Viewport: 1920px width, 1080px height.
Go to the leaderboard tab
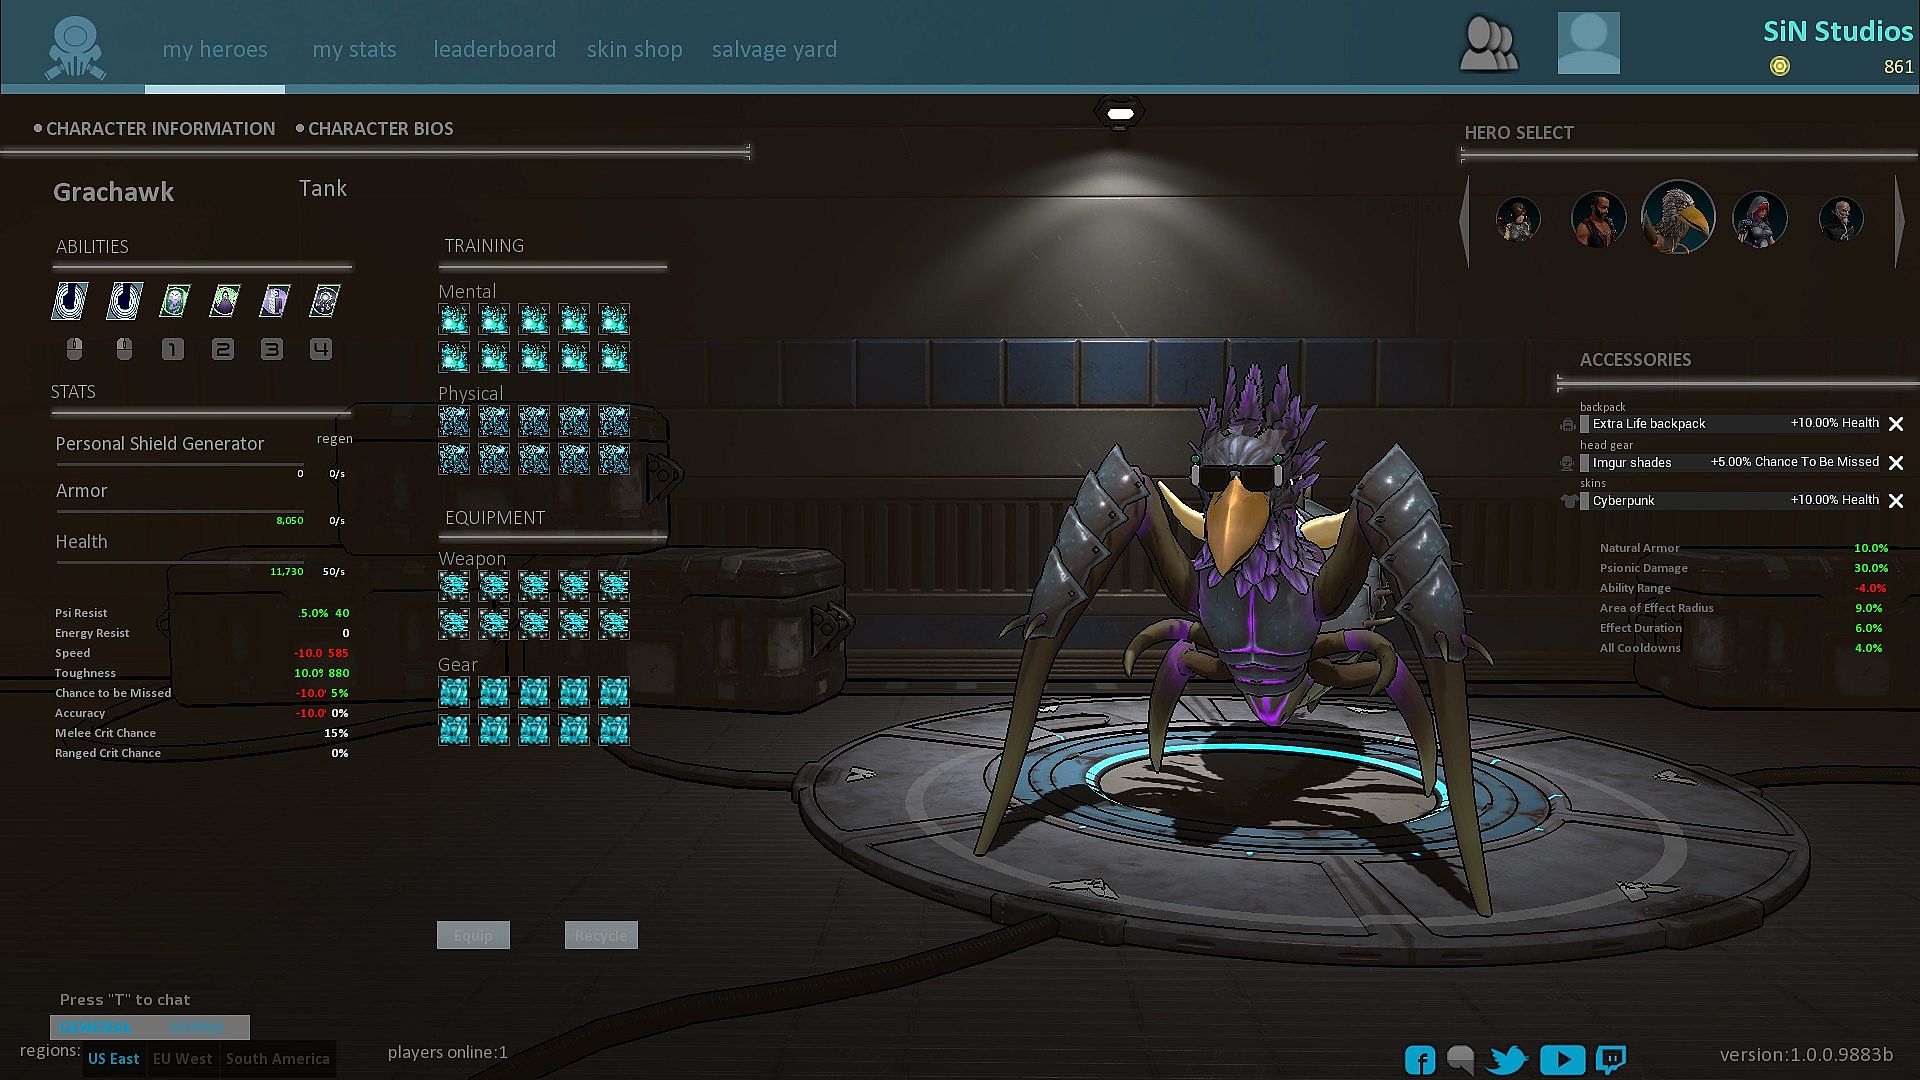coord(494,49)
